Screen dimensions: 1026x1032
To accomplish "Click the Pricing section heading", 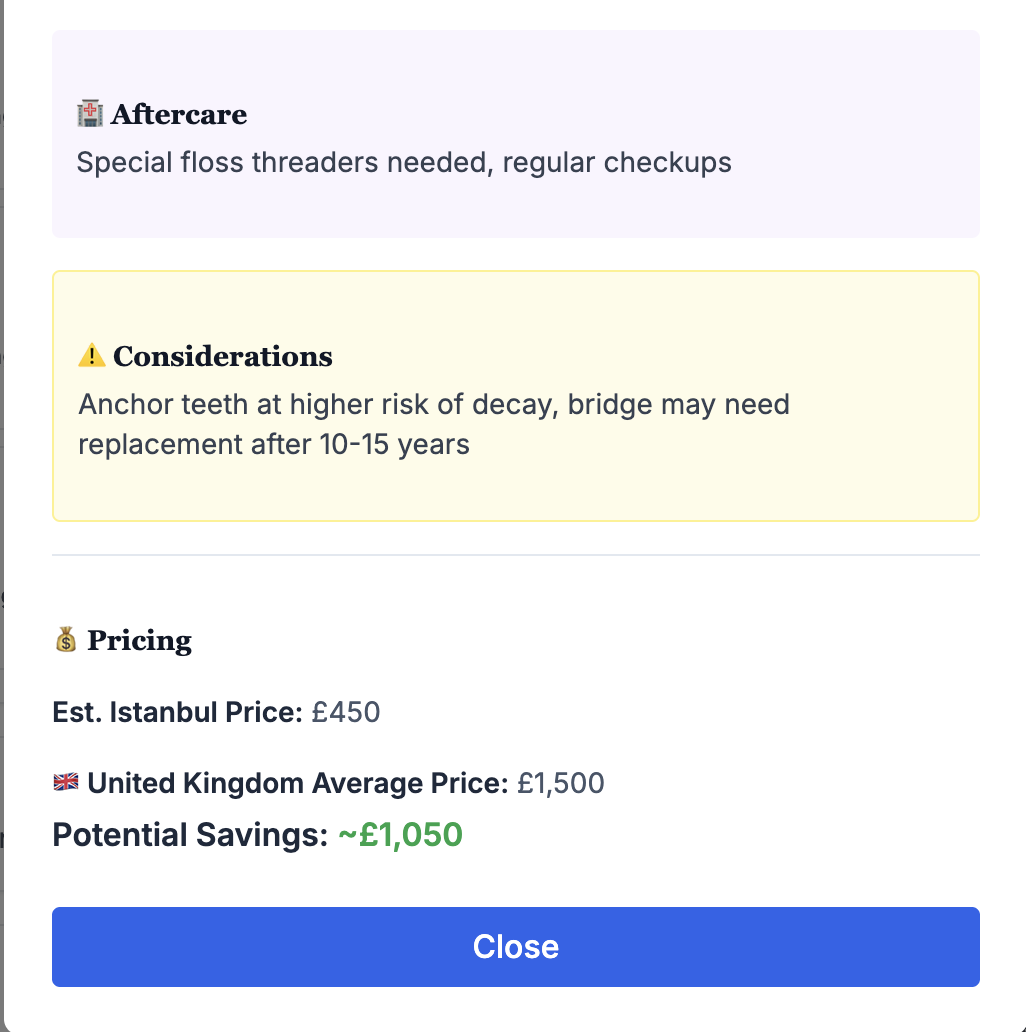I will tap(139, 640).
